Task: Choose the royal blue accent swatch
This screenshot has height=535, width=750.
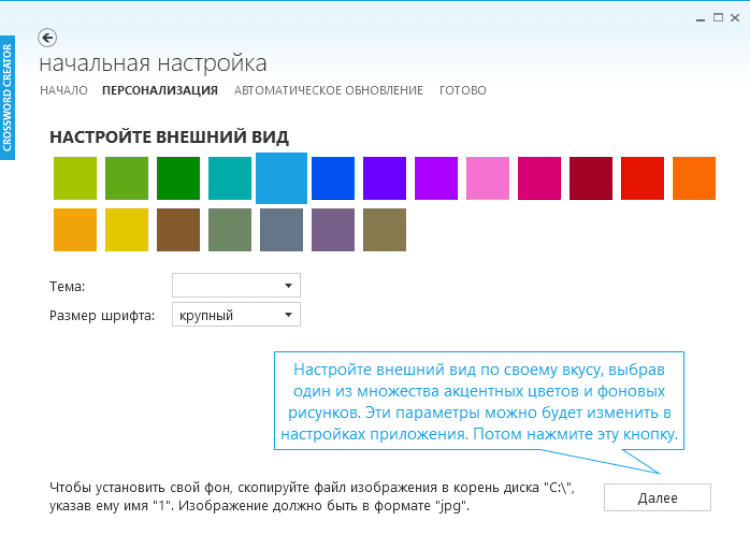Action: [333, 178]
